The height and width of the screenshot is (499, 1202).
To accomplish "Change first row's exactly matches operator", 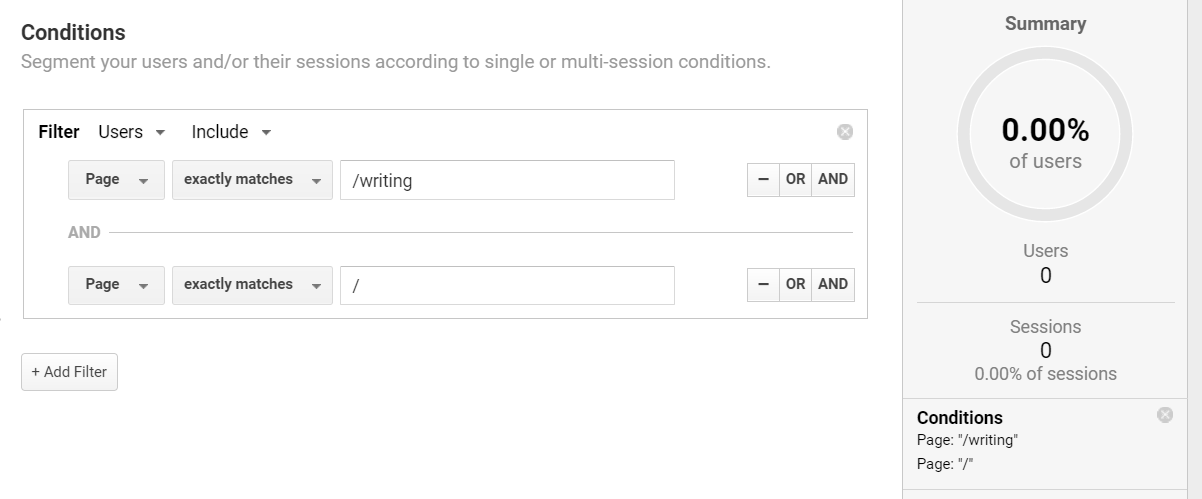I will pos(252,180).
